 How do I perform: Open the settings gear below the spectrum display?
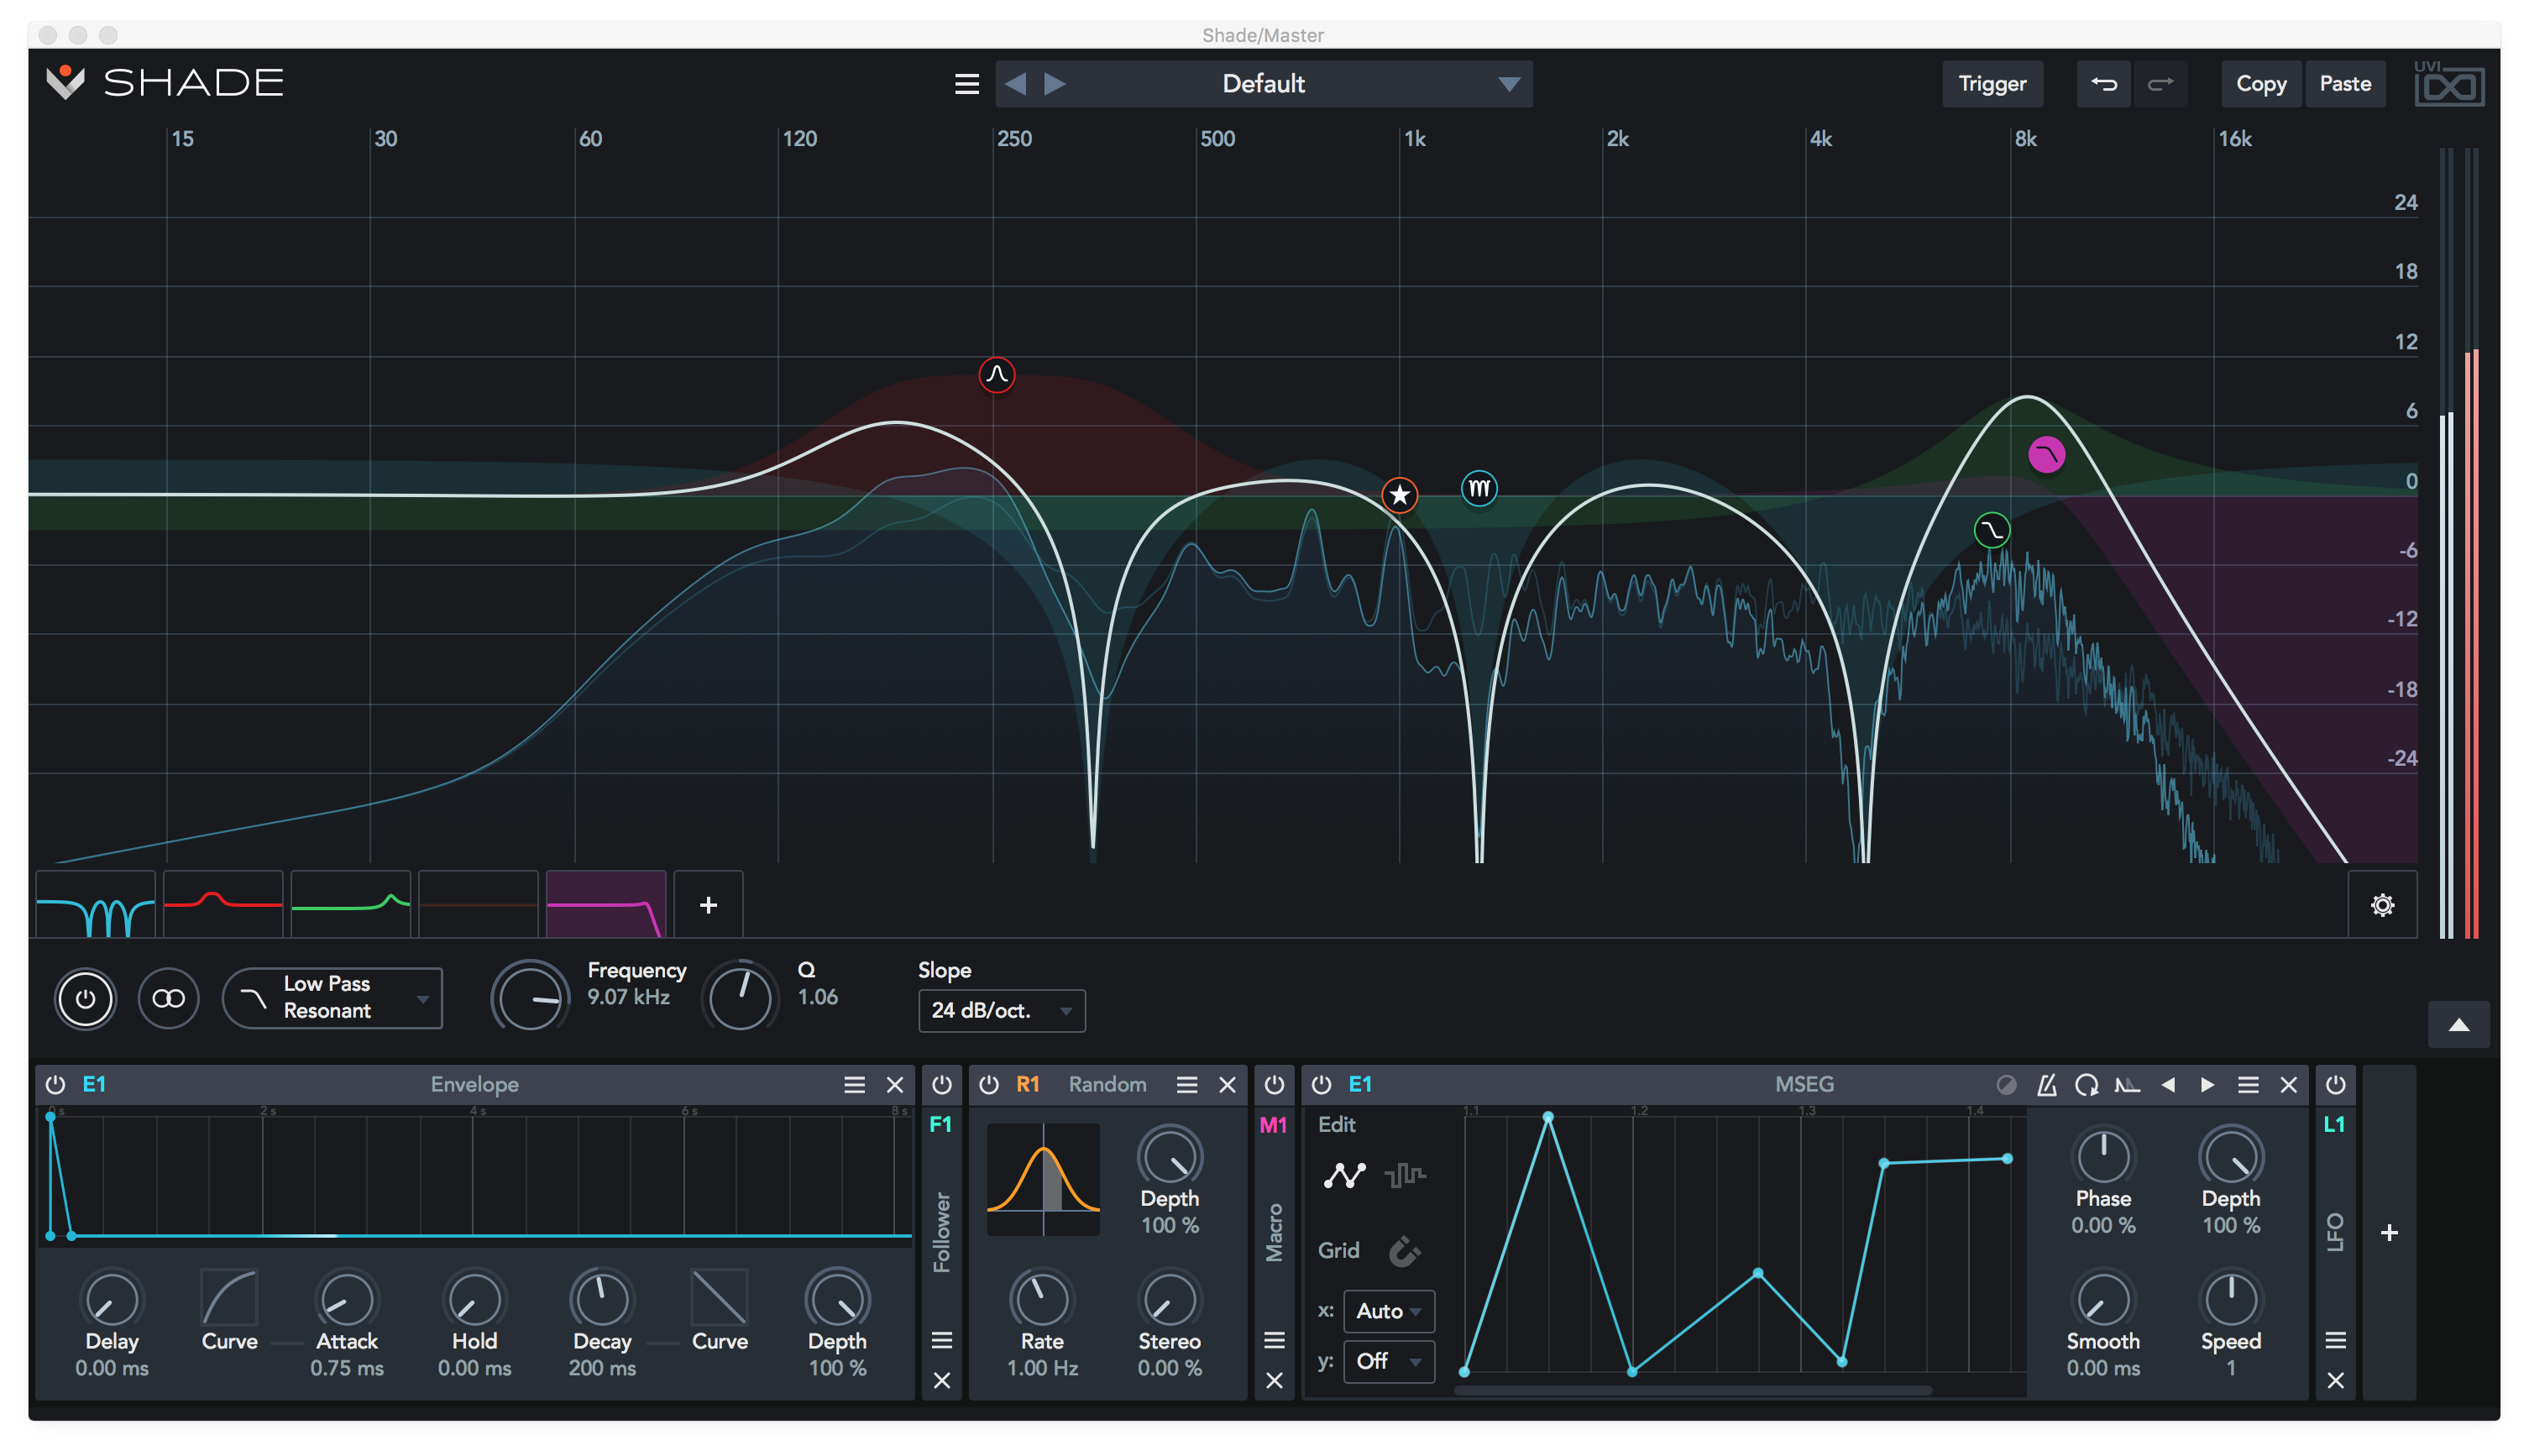[2383, 904]
